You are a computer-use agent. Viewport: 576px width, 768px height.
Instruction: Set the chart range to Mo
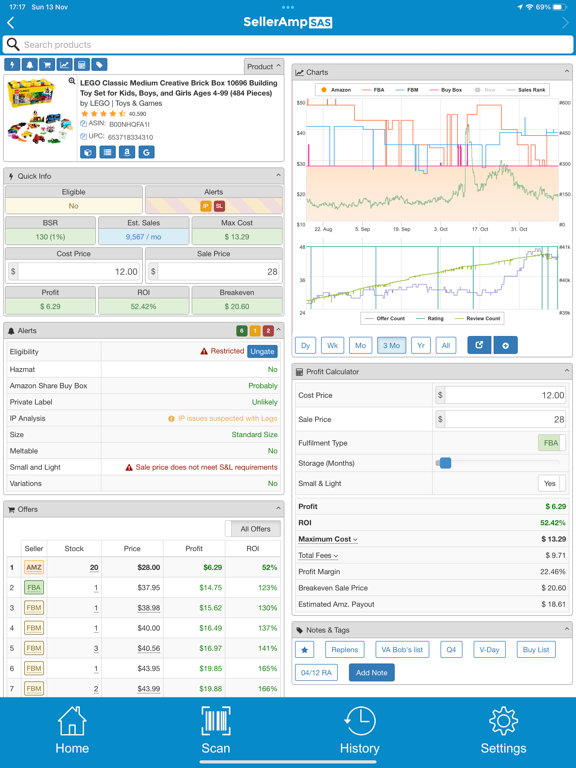pyautogui.click(x=360, y=345)
